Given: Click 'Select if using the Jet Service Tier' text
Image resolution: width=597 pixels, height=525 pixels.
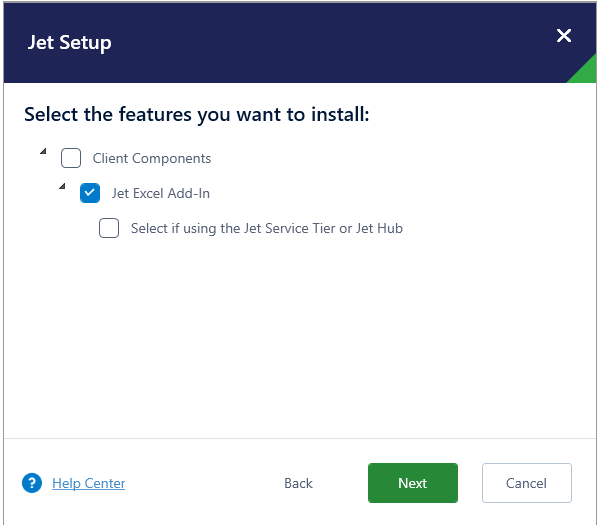Looking at the screenshot, I should pyautogui.click(x=267, y=228).
